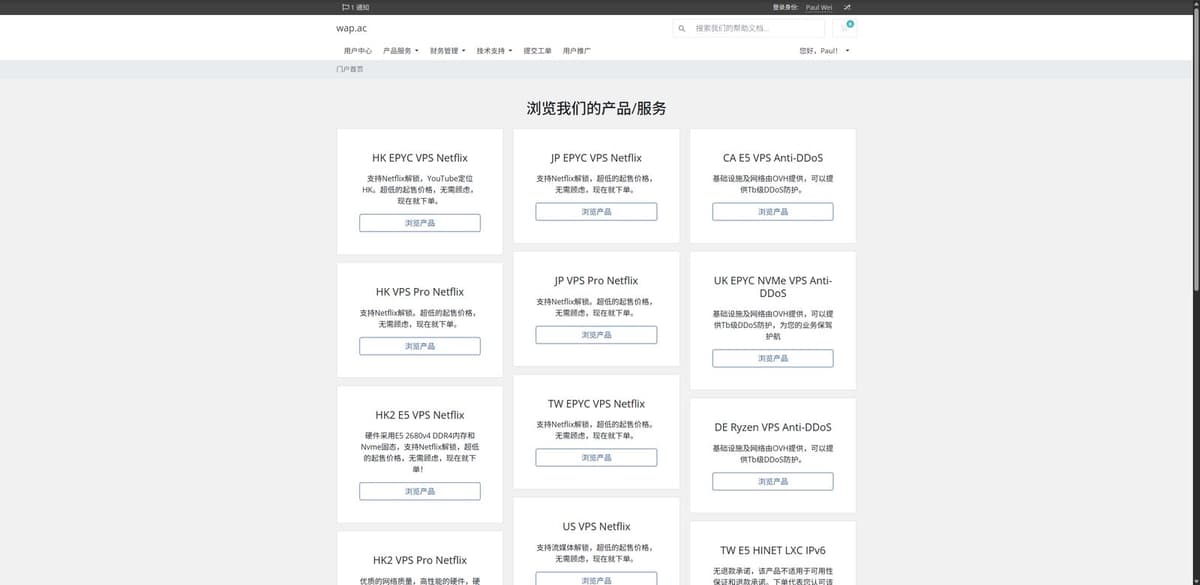Click the JP VPS Pro Netflix card title

coord(596,281)
